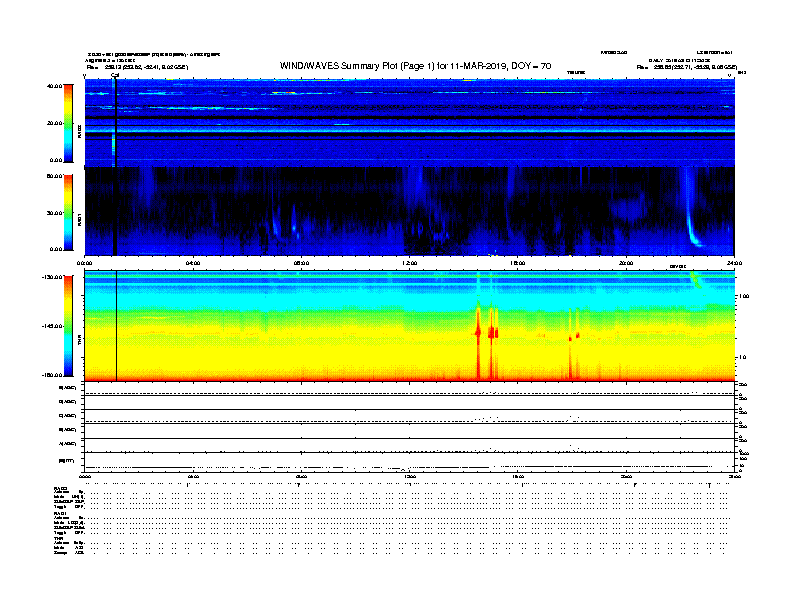Click 04:00 label below the RAD1 panel
Screen dimensions: 792x612
(x=193, y=263)
